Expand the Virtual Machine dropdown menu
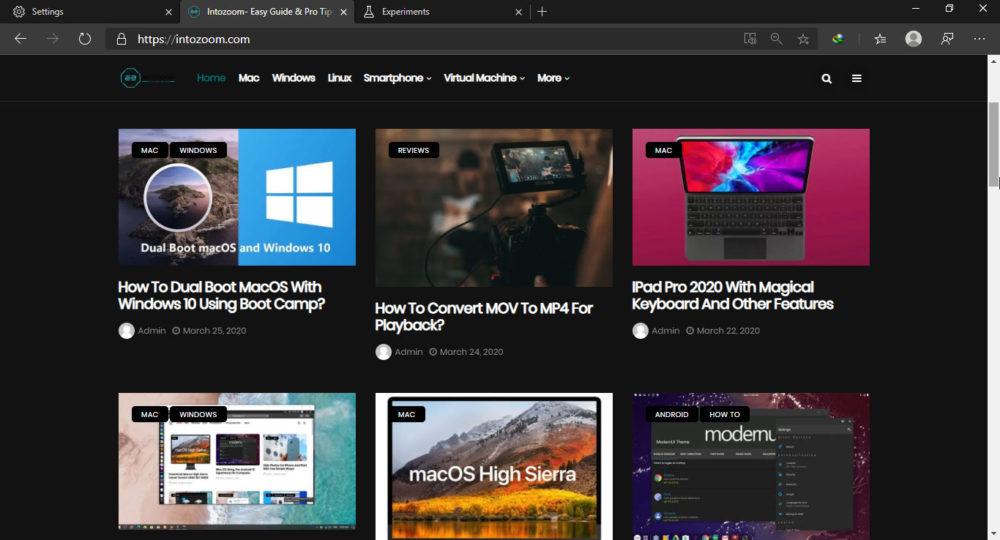 484,78
